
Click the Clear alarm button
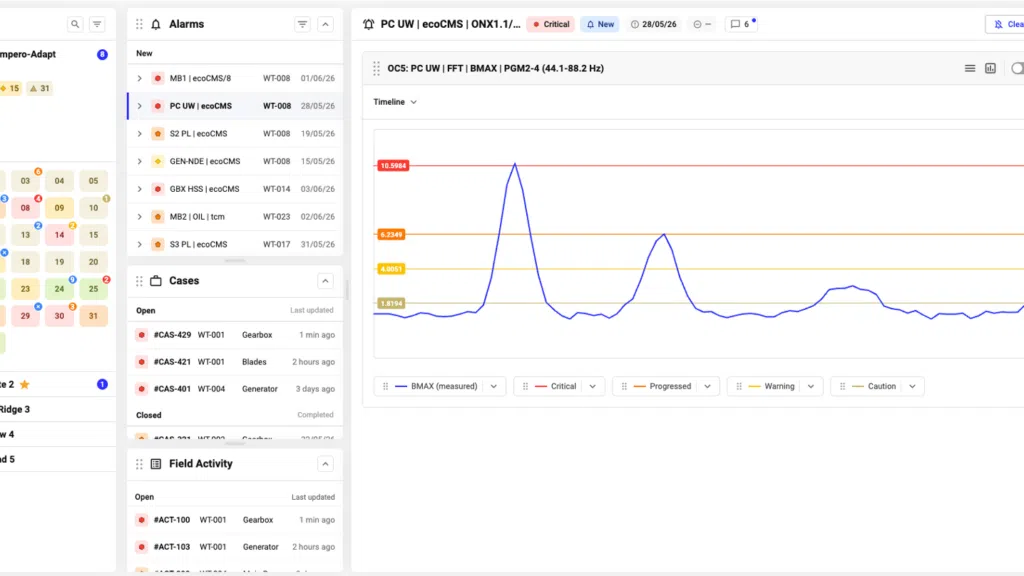point(1006,24)
